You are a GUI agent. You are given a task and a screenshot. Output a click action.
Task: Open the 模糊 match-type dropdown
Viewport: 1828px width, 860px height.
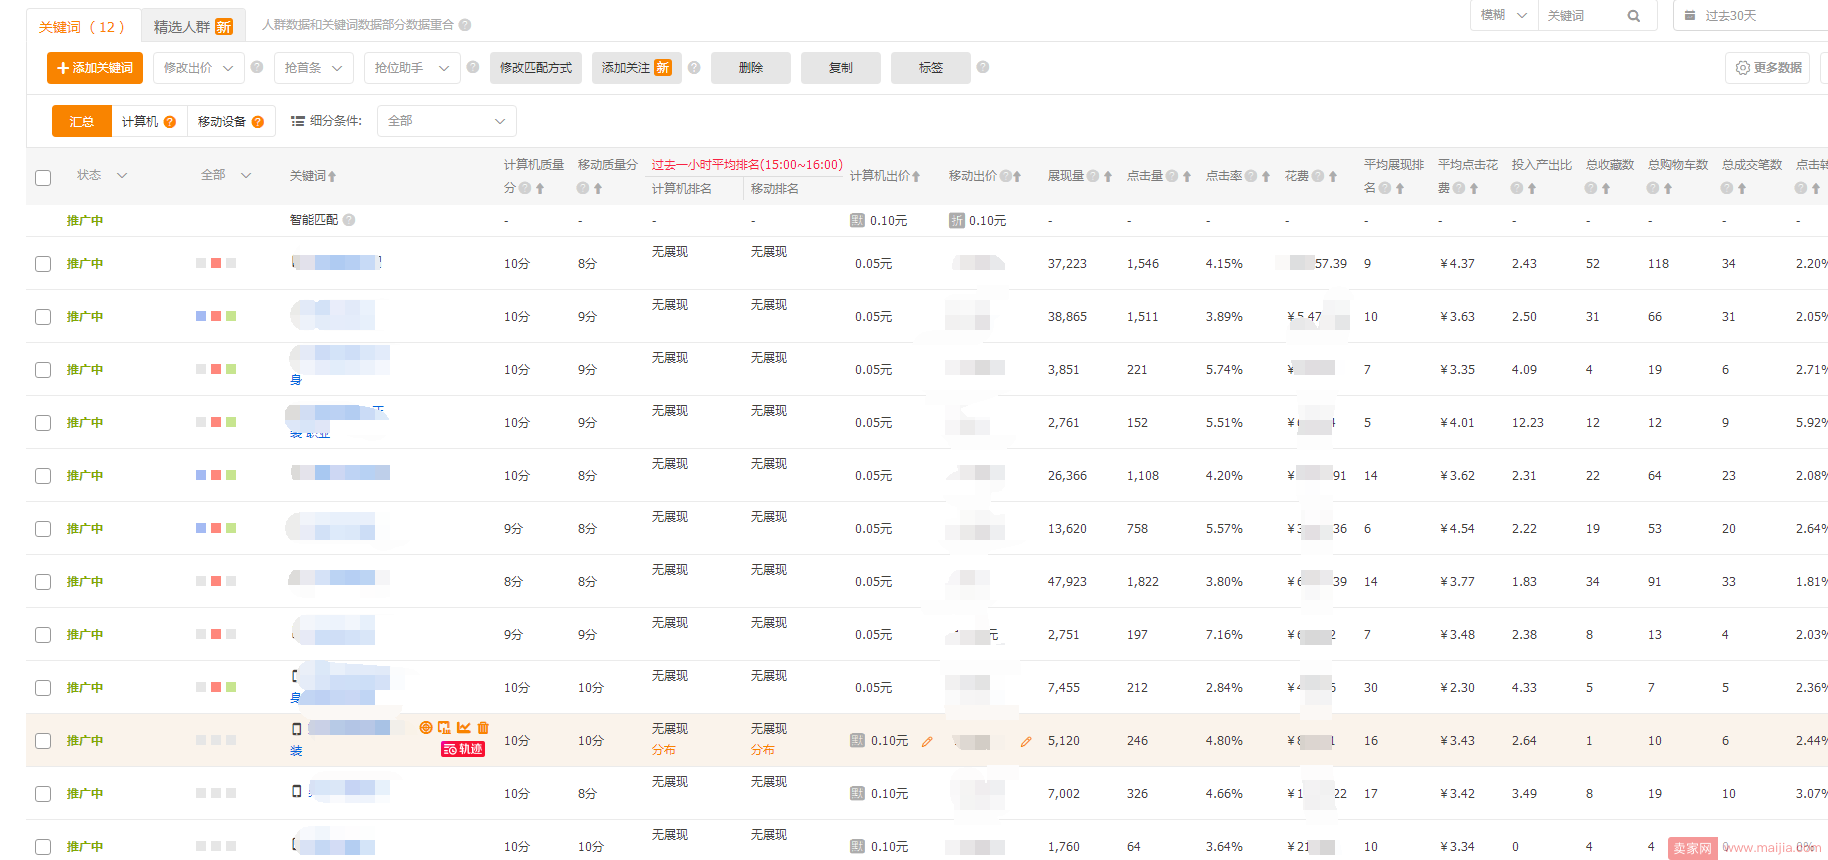(1504, 16)
